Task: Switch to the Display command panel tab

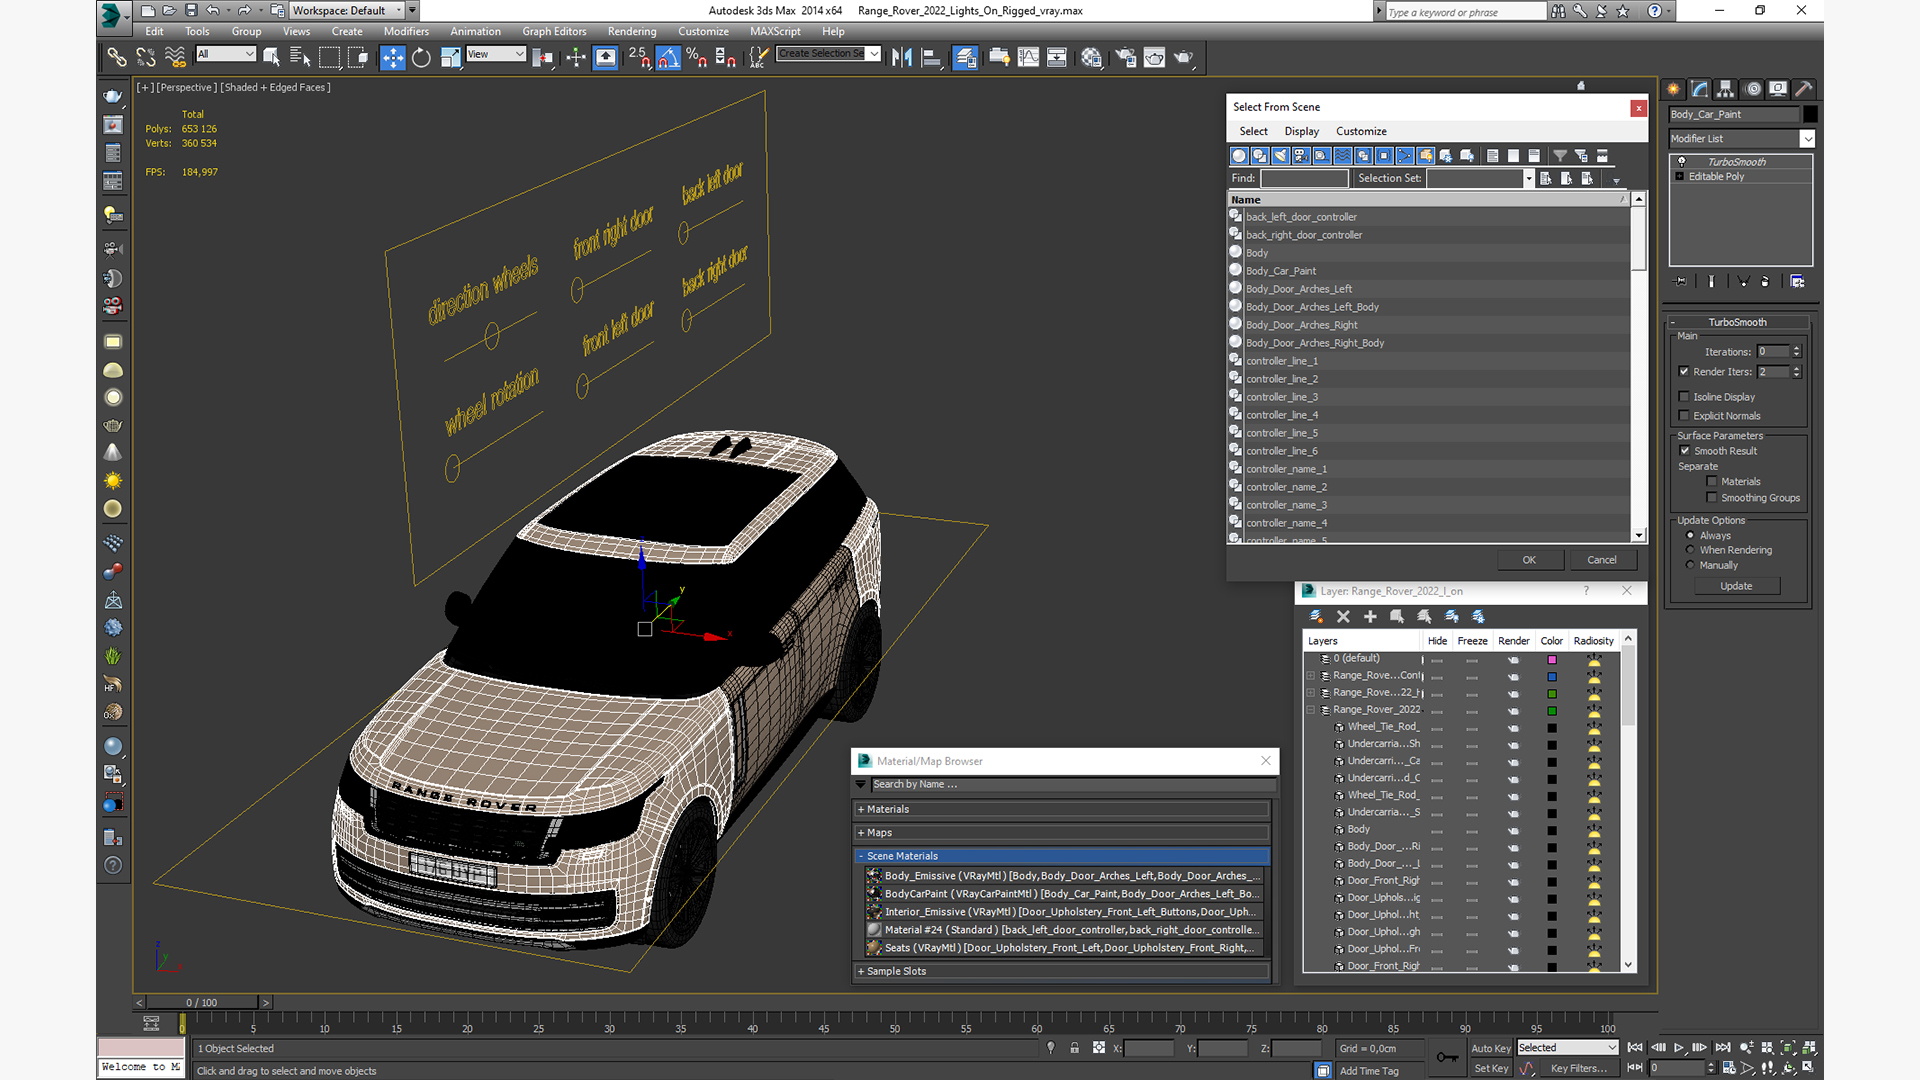Action: click(1778, 89)
